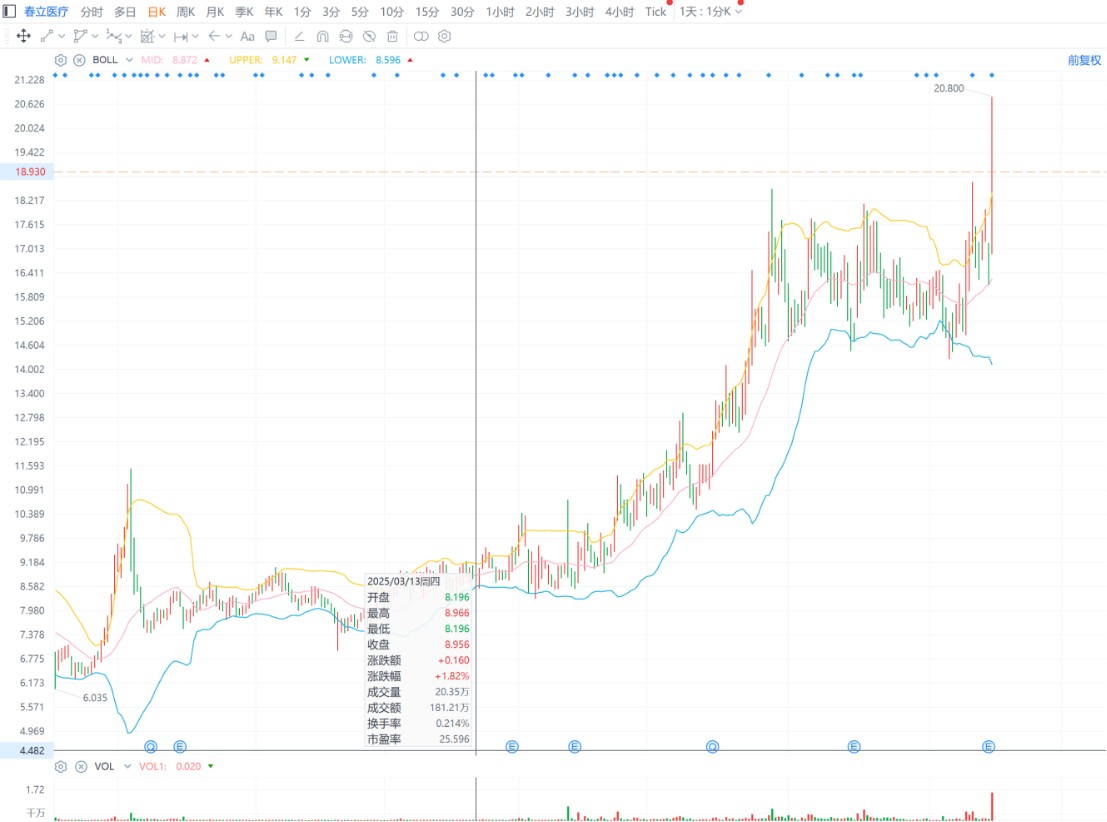Open the drawing toolbar settings gear
Image resolution: width=1107 pixels, height=822 pixels.
(445, 36)
